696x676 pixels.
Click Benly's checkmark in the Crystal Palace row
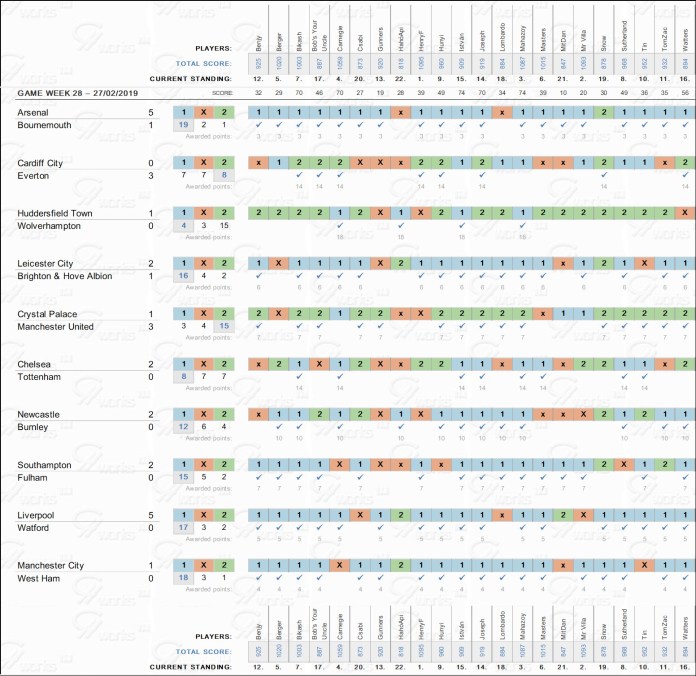(x=258, y=327)
